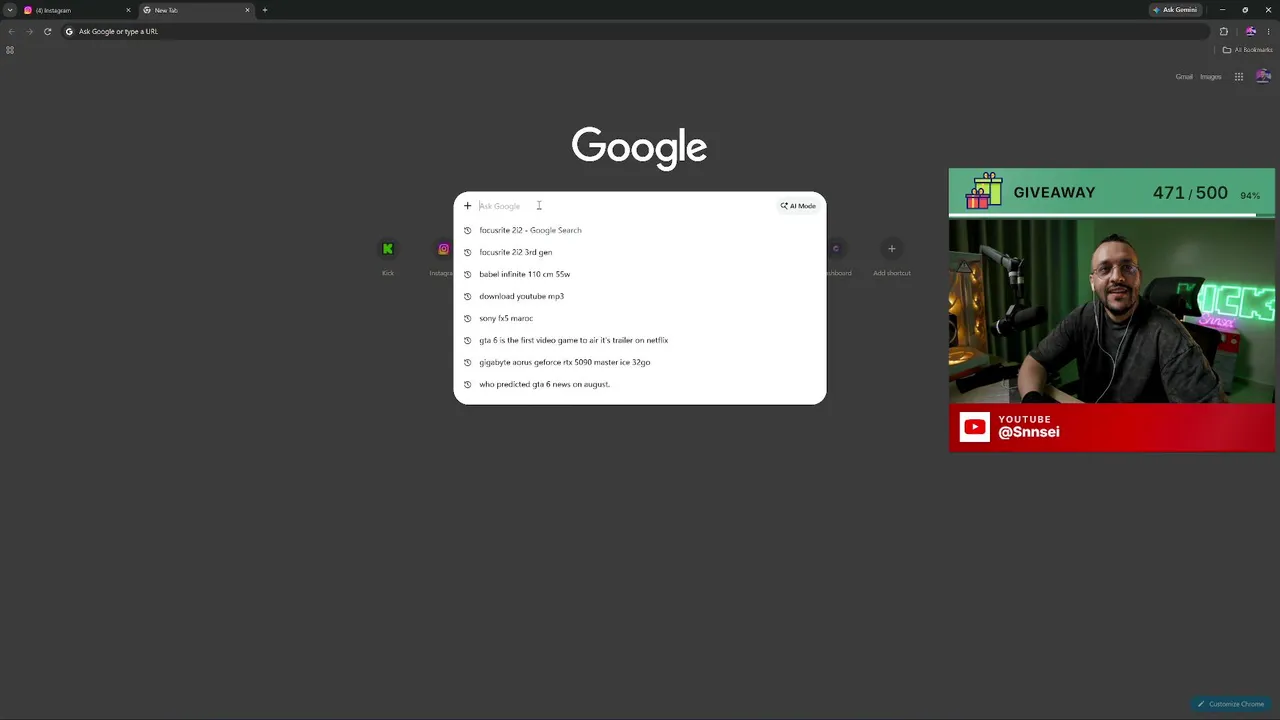Click the Ask Google search field
This screenshot has width=1280, height=720.
[x=625, y=206]
